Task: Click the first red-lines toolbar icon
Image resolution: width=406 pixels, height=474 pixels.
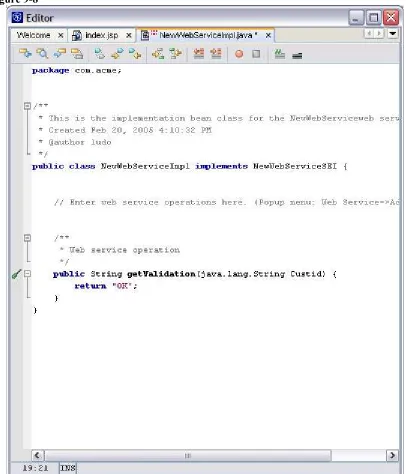Action: (x=199, y=53)
